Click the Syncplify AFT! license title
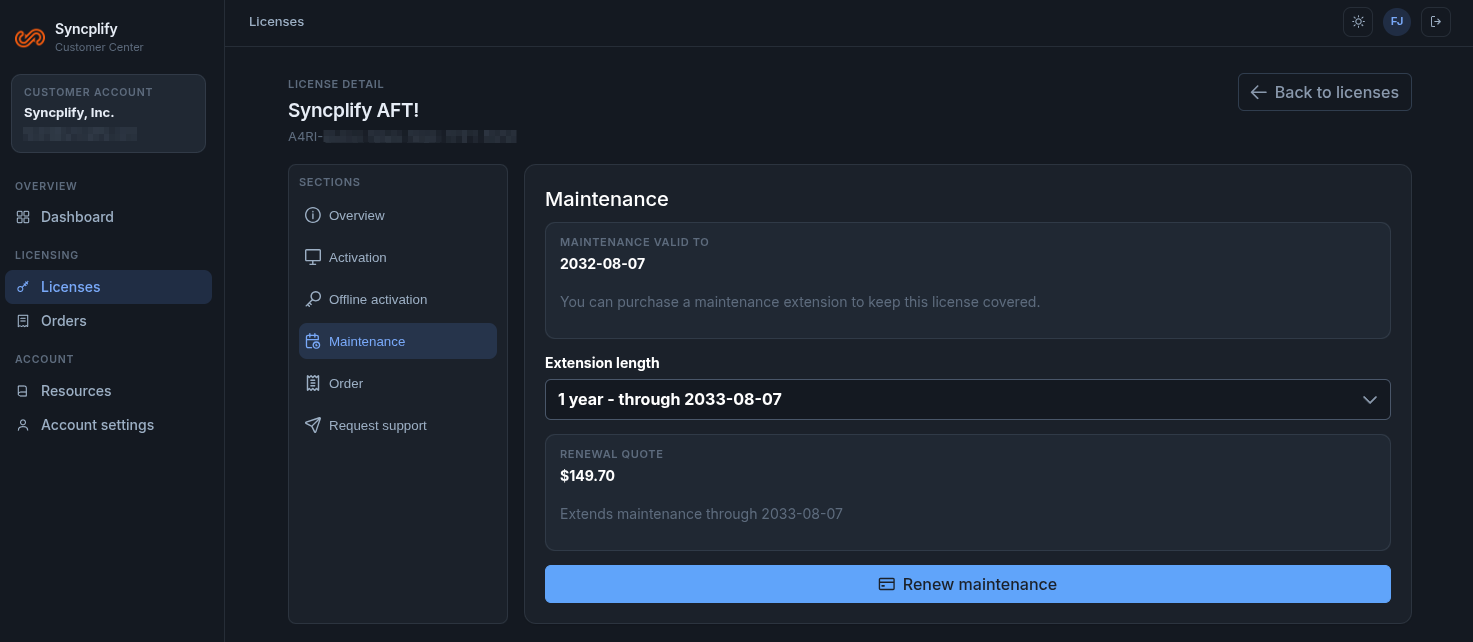The width and height of the screenshot is (1473, 642). [353, 110]
